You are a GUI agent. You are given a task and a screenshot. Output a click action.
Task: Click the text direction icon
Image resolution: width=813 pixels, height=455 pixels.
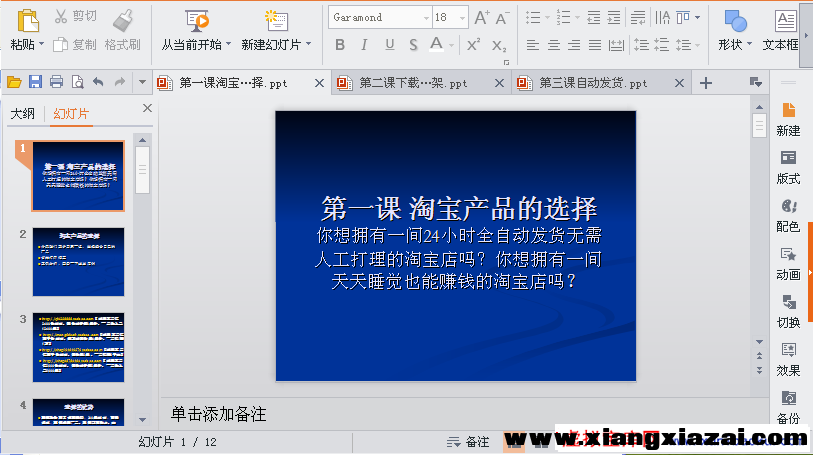(663, 18)
